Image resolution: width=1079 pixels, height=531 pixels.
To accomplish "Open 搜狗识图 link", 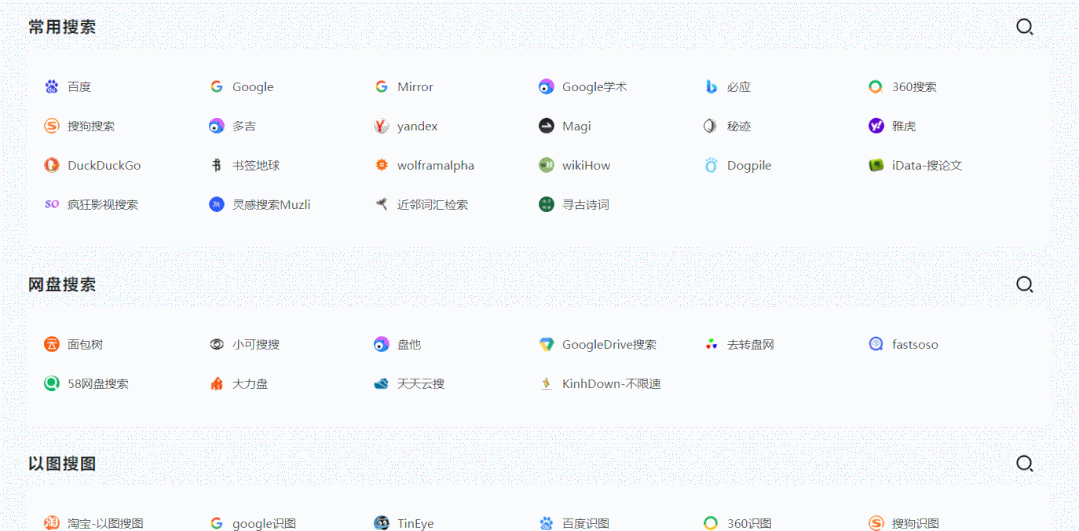I will tap(915, 523).
